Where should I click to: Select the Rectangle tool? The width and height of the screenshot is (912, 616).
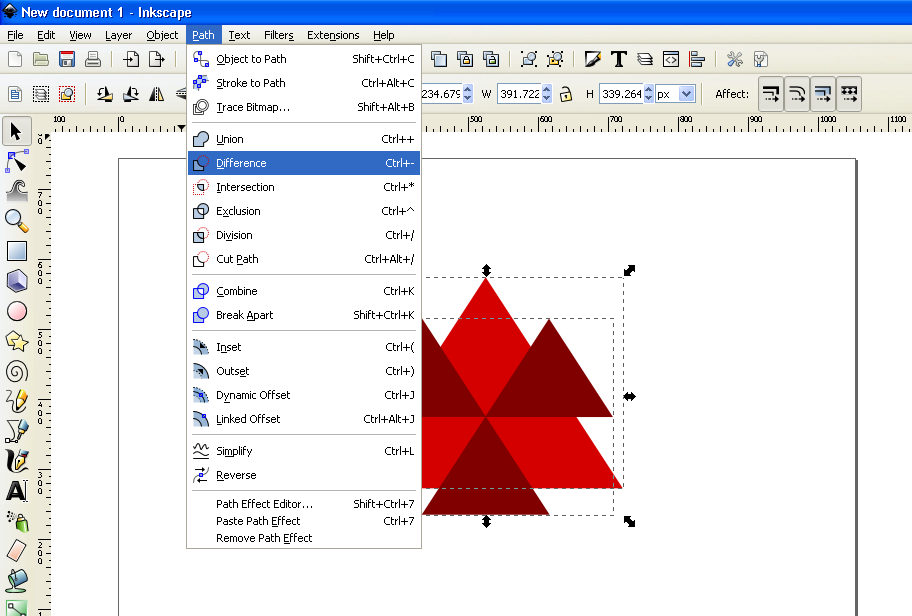pos(16,251)
